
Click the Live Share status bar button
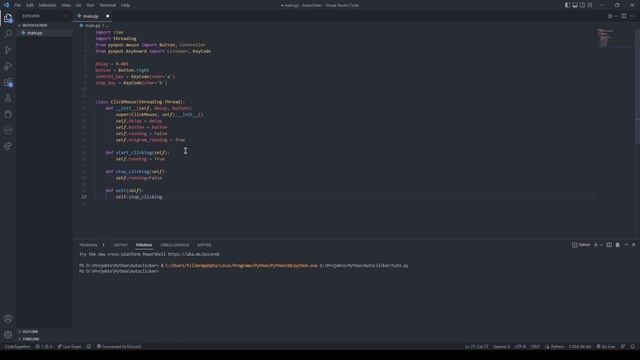[x=69, y=347]
